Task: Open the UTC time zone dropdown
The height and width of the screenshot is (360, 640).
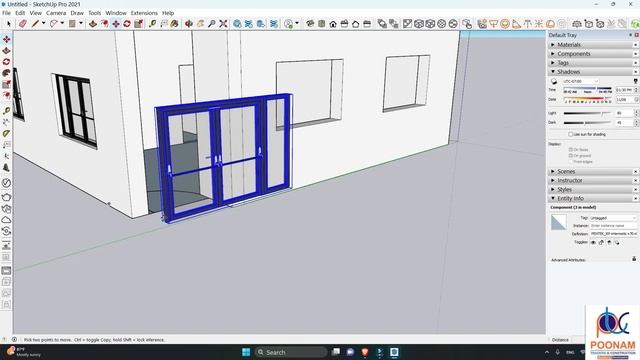Action: pos(581,81)
